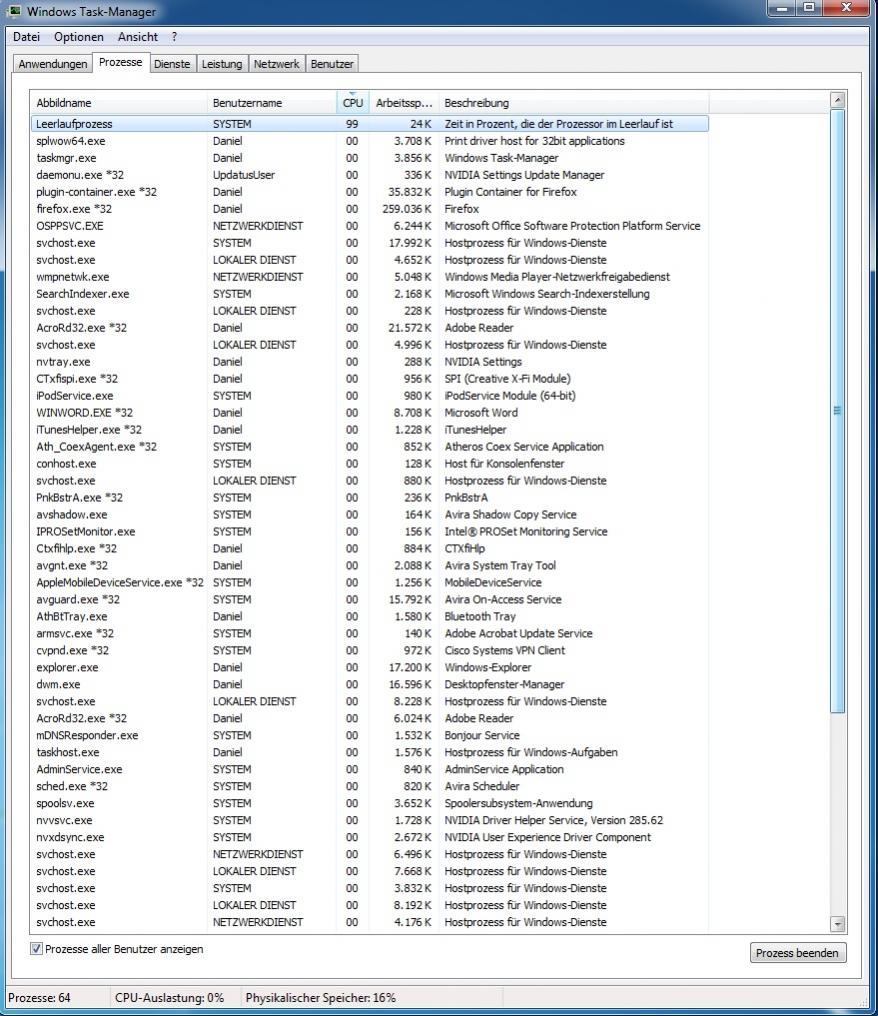
Task: Select the armsvc.exe *32 process
Action: click(x=369, y=633)
